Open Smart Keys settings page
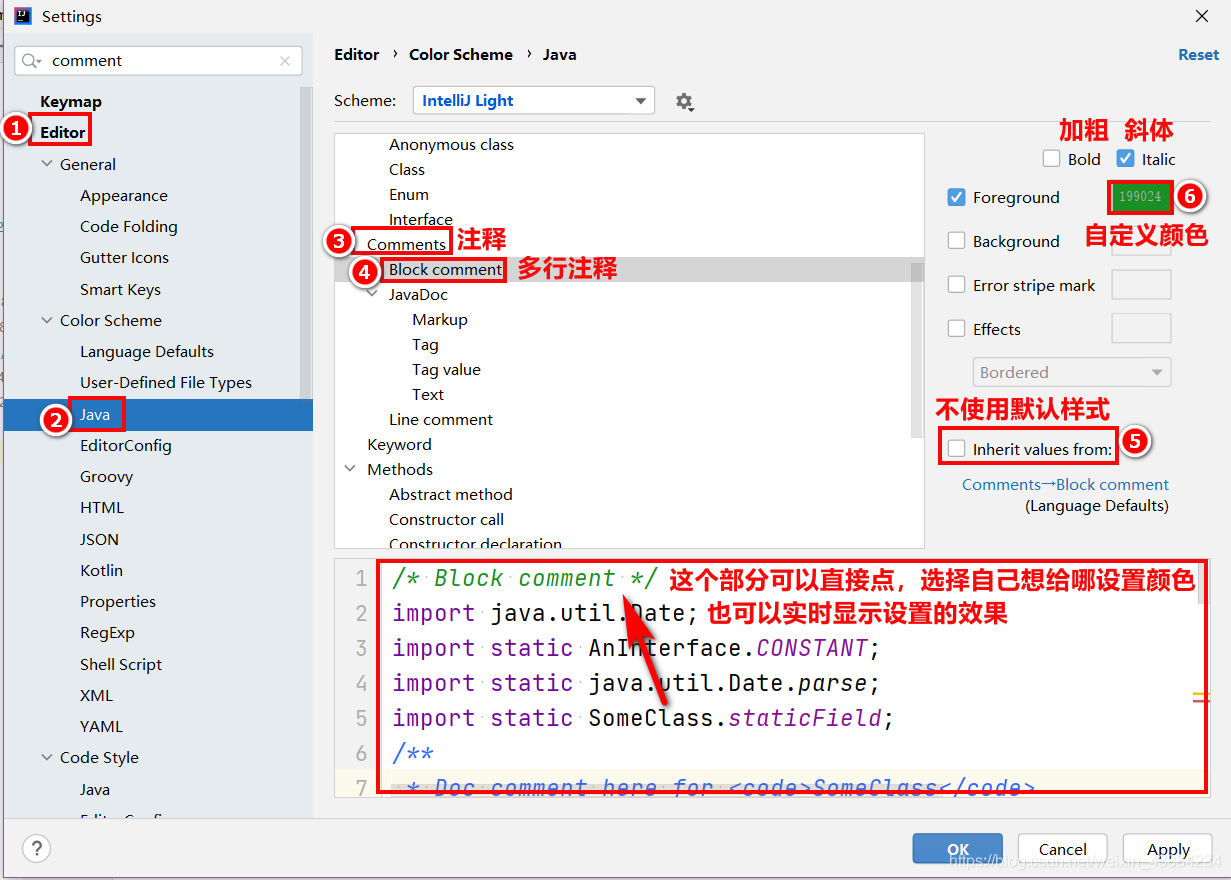Screen dimensions: 1231x880 (x=120, y=289)
